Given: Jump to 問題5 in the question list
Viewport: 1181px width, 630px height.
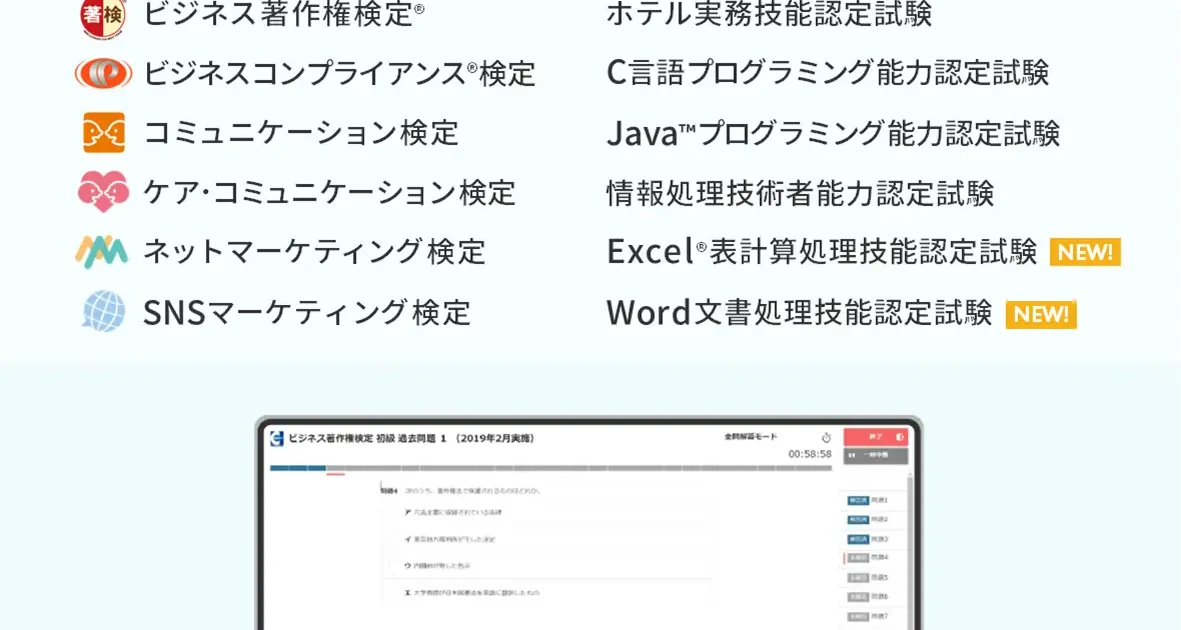Looking at the screenshot, I should tap(867, 577).
